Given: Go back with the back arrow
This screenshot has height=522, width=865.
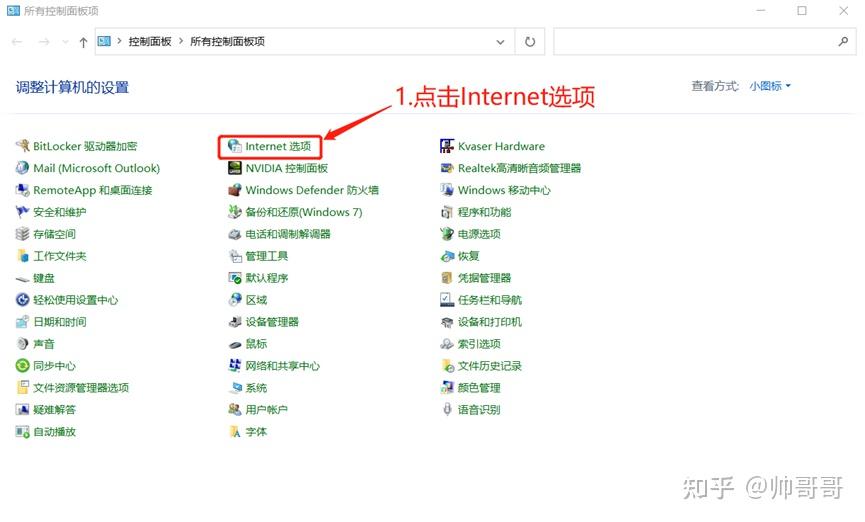Looking at the screenshot, I should tap(17, 42).
